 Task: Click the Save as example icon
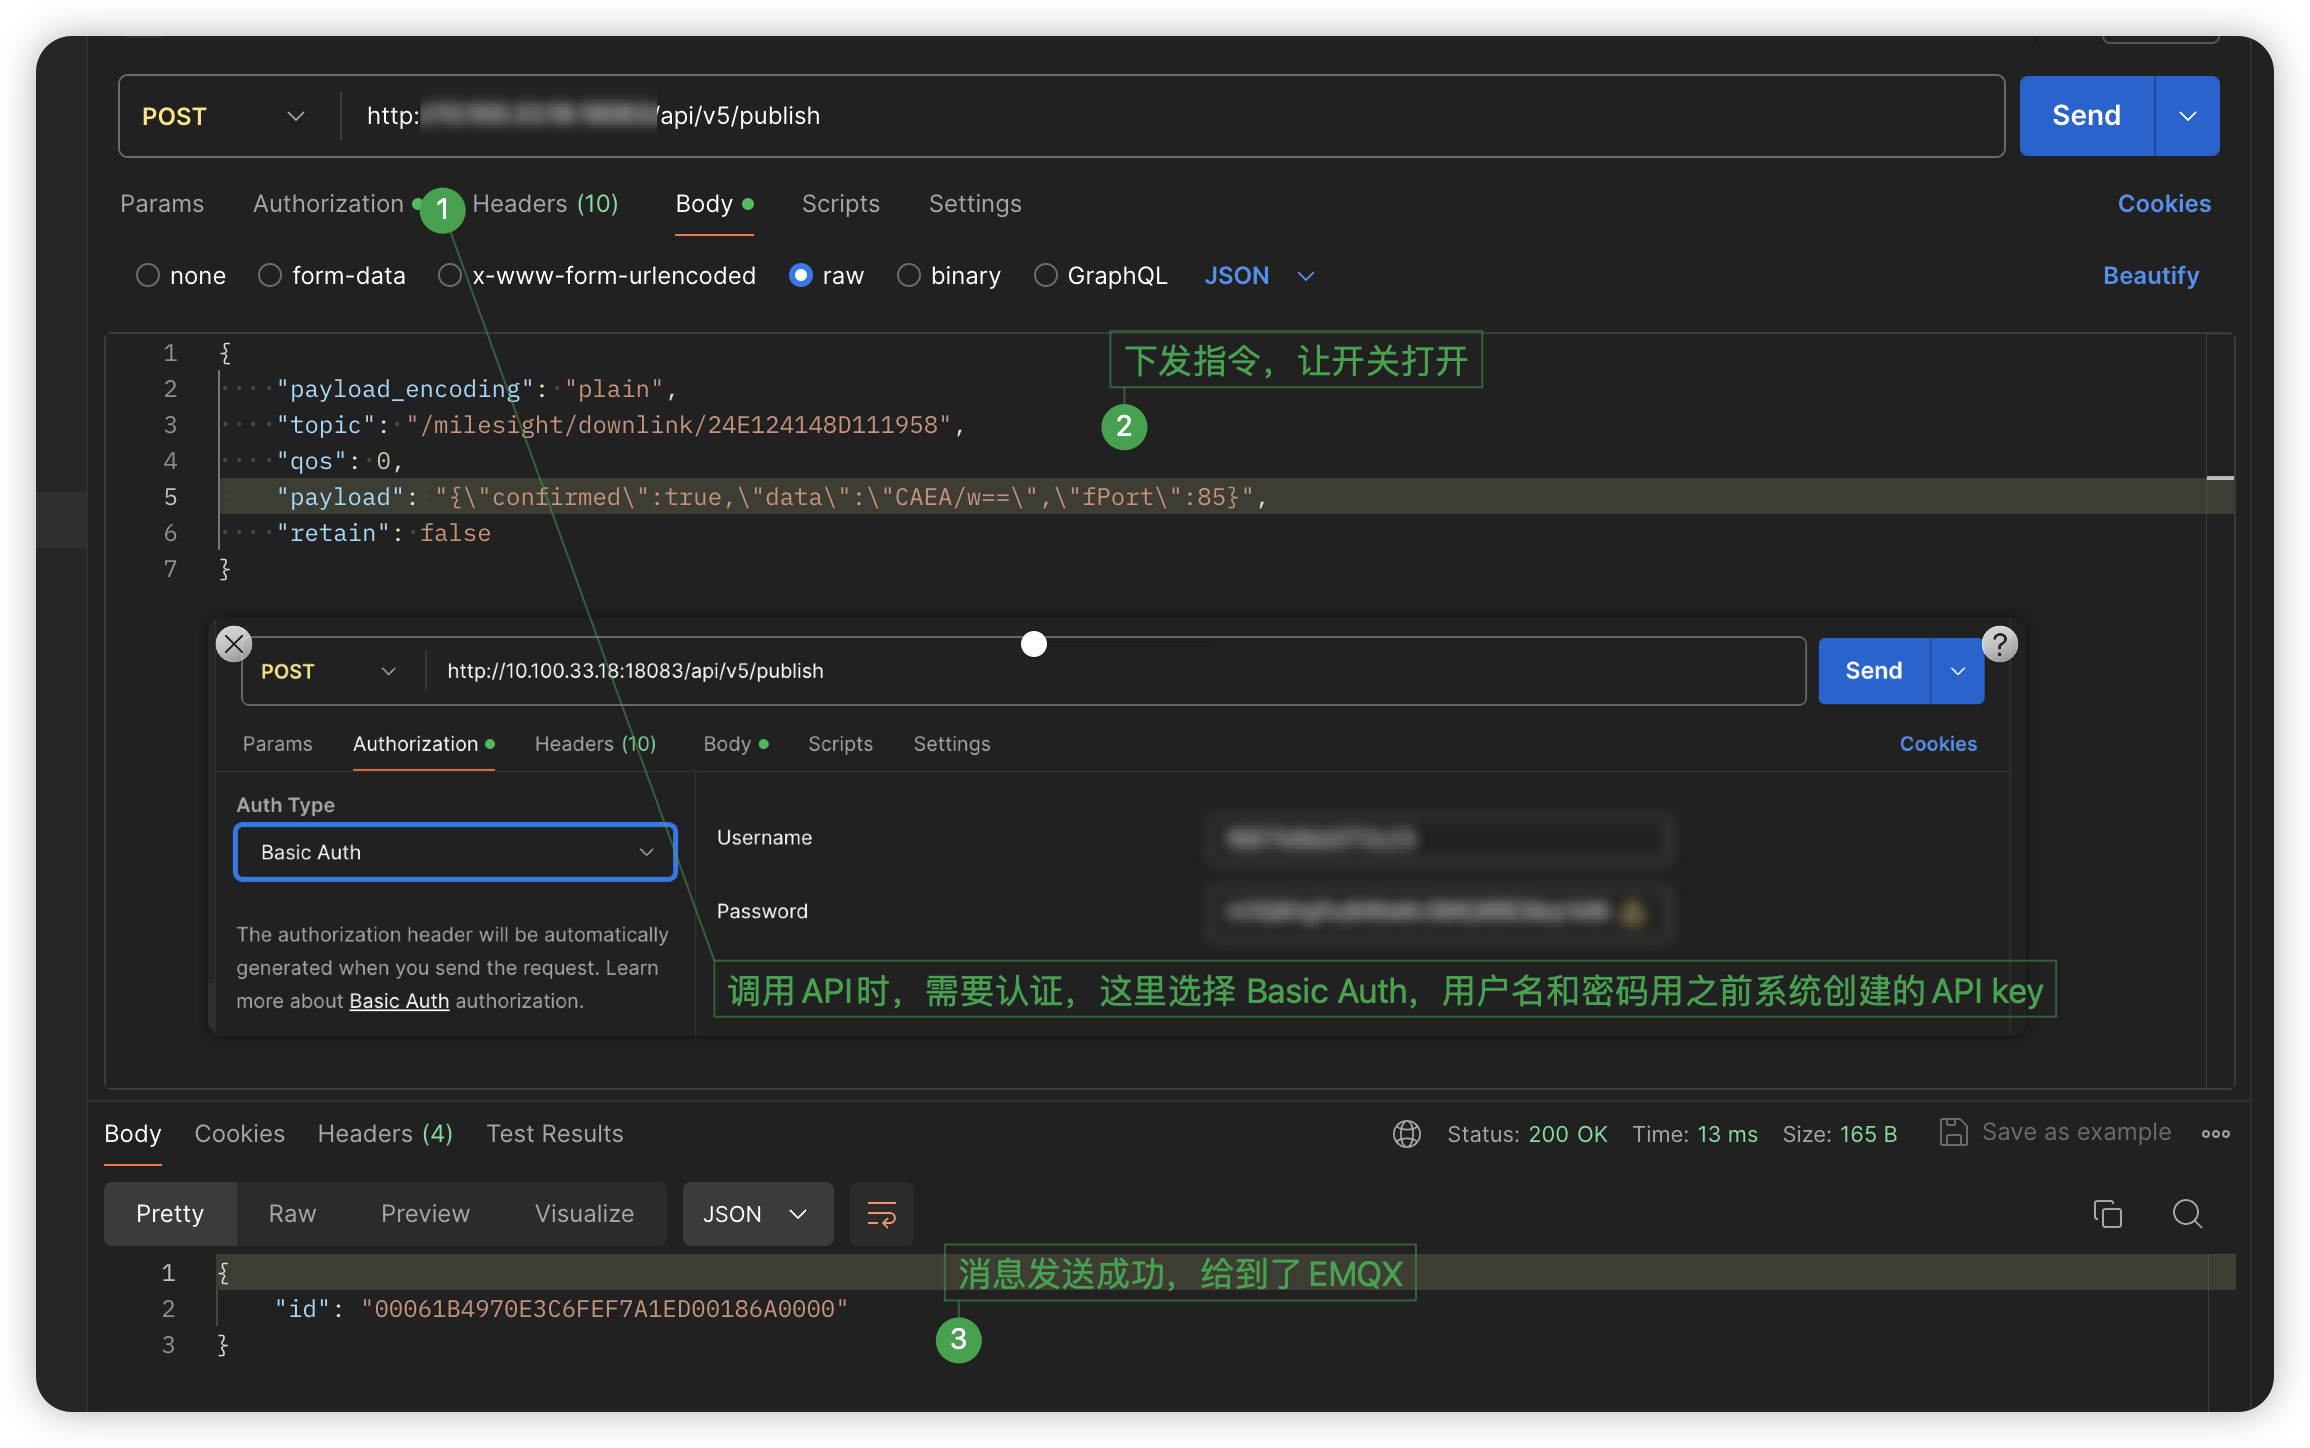pos(1953,1132)
